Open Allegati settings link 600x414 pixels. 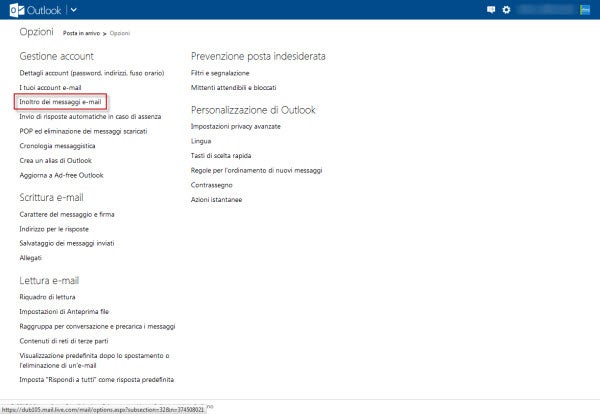click(x=30, y=258)
